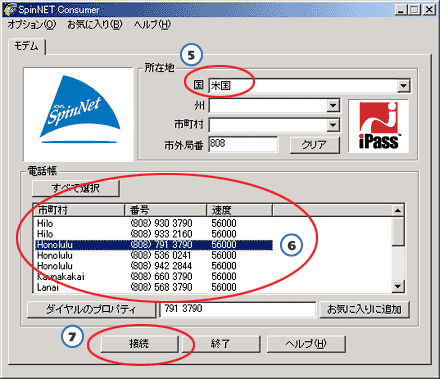Select Honolulu row with (808) 536 0241
The height and width of the screenshot is (379, 440).
(153, 255)
